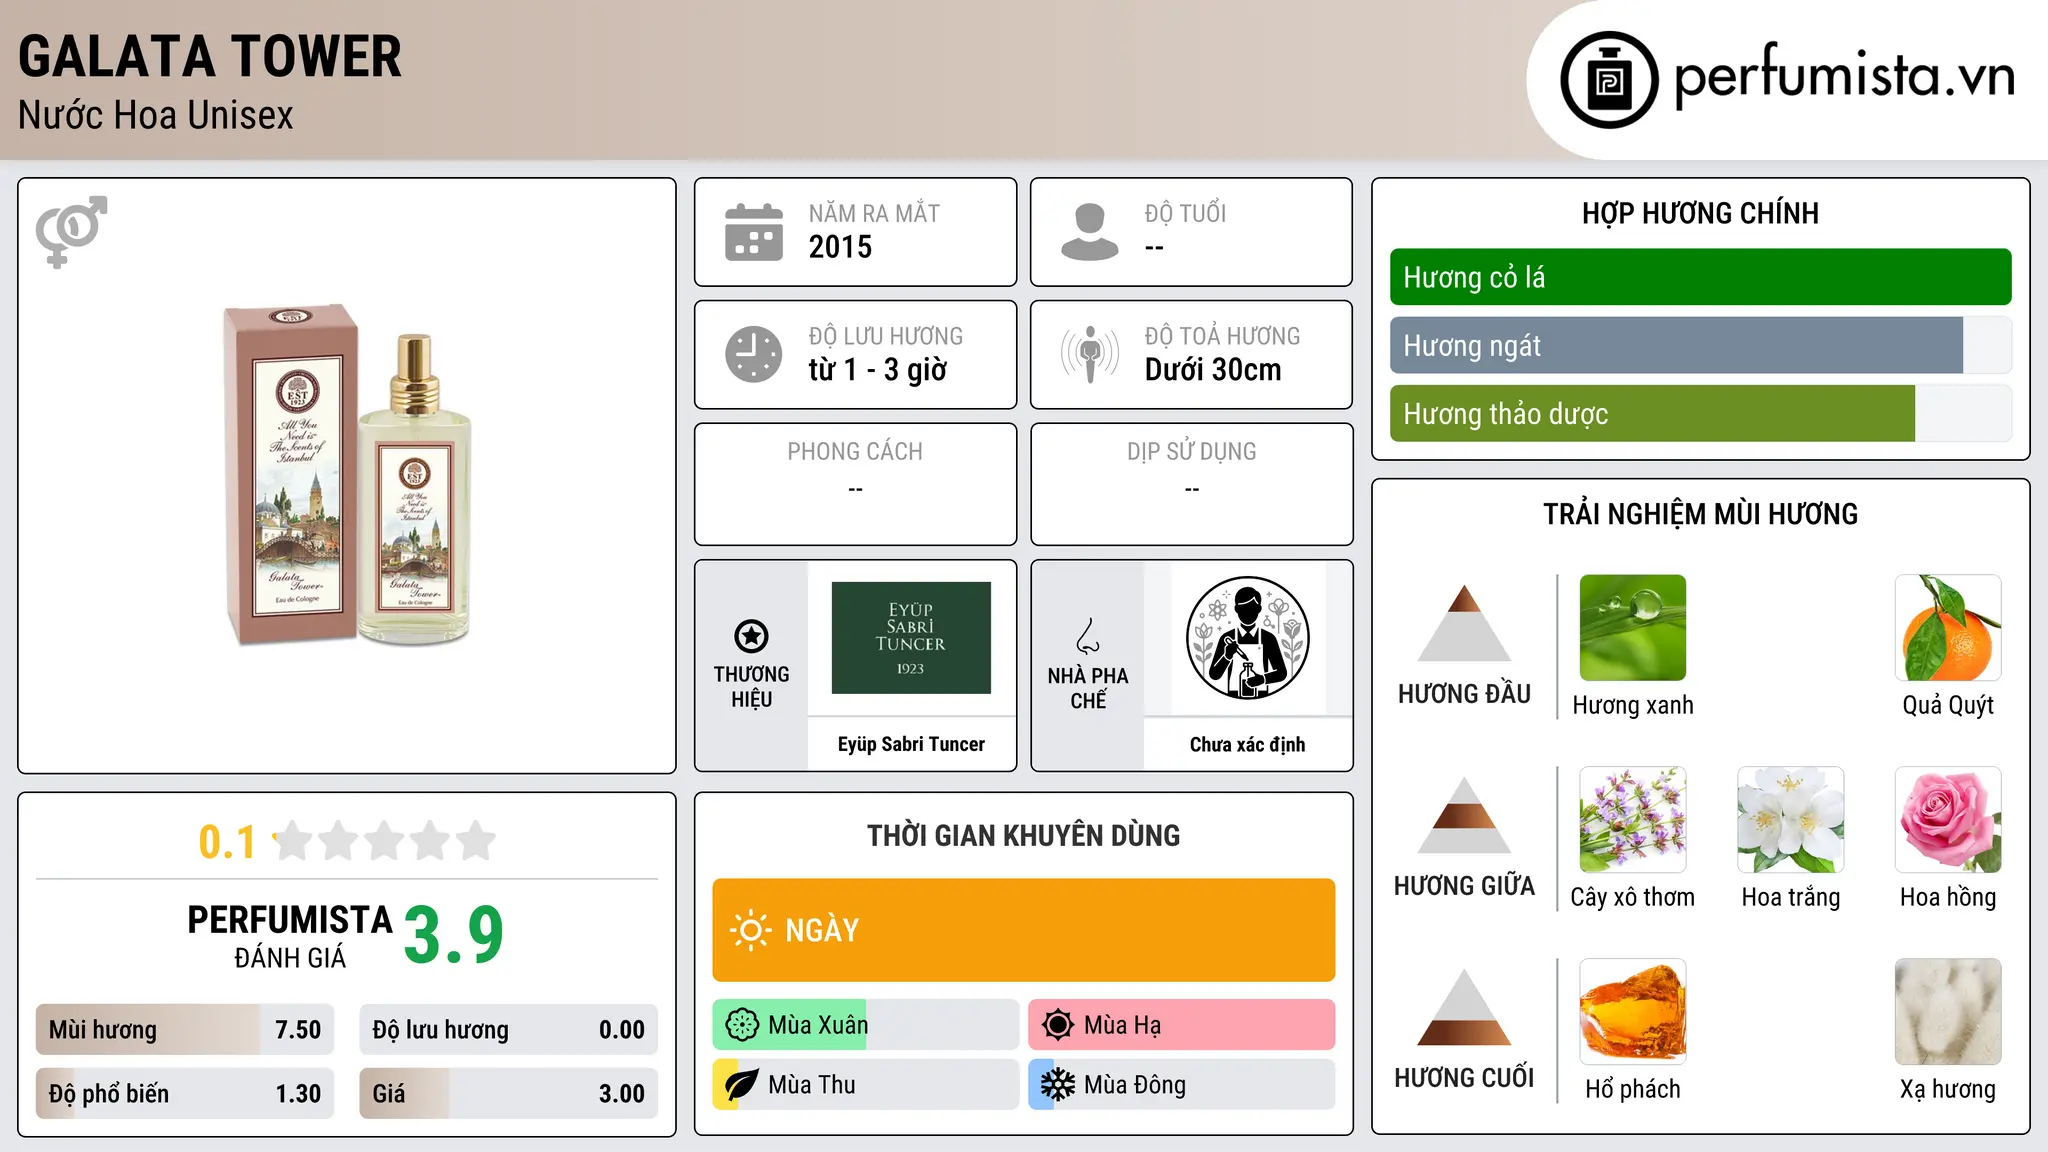Click the Phong cách label
Screen dimensions: 2048x1152
855,452
